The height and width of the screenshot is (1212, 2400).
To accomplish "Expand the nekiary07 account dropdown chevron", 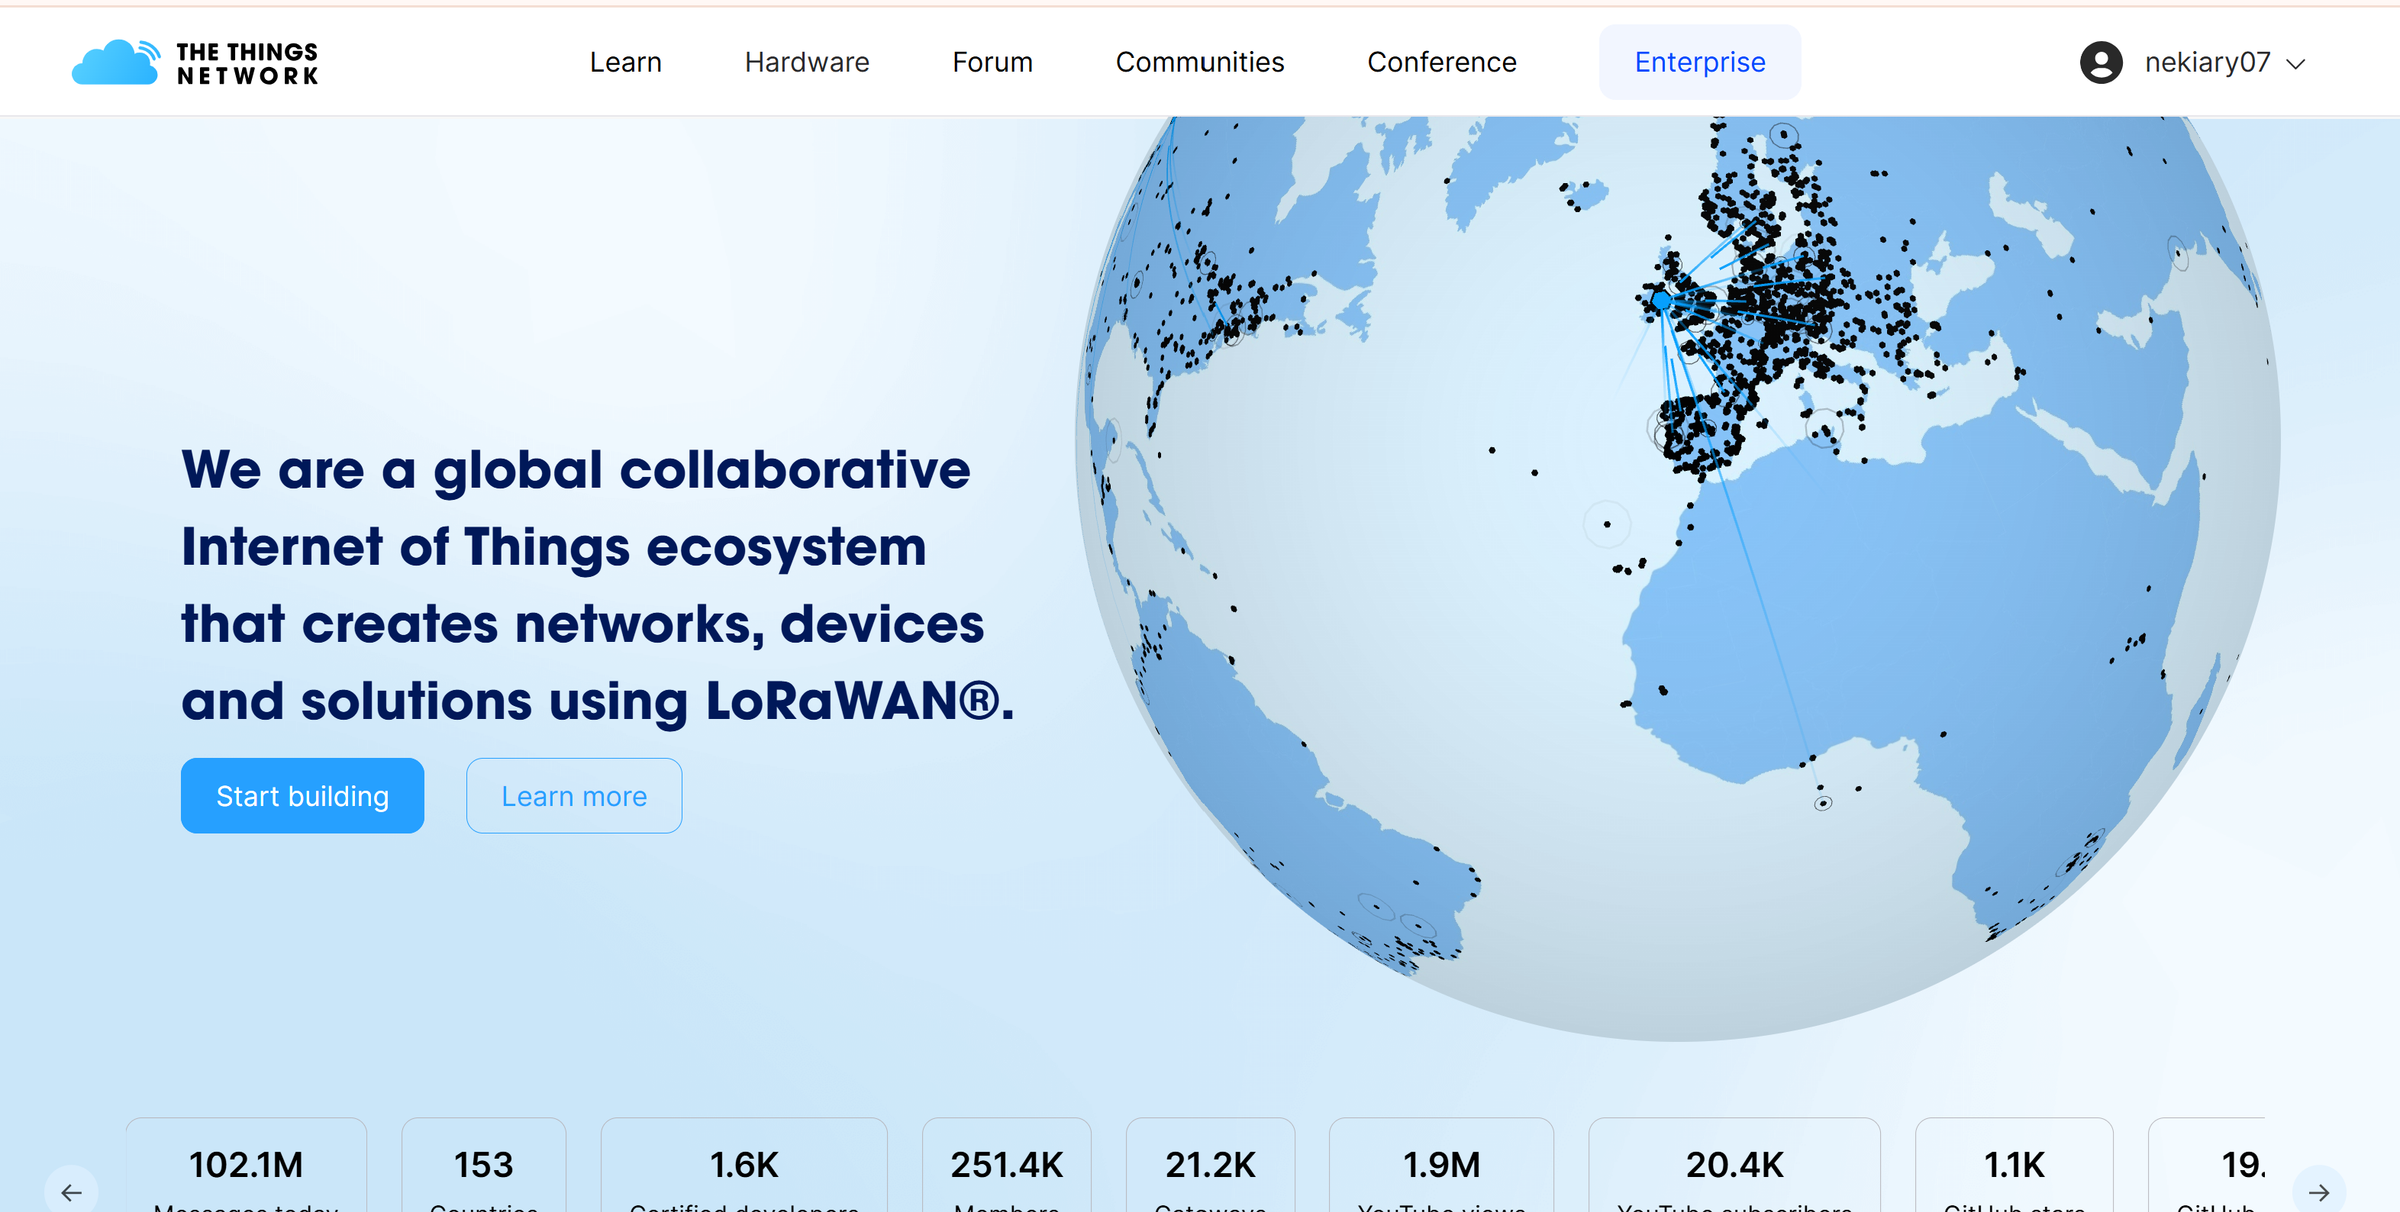I will 2296,63.
